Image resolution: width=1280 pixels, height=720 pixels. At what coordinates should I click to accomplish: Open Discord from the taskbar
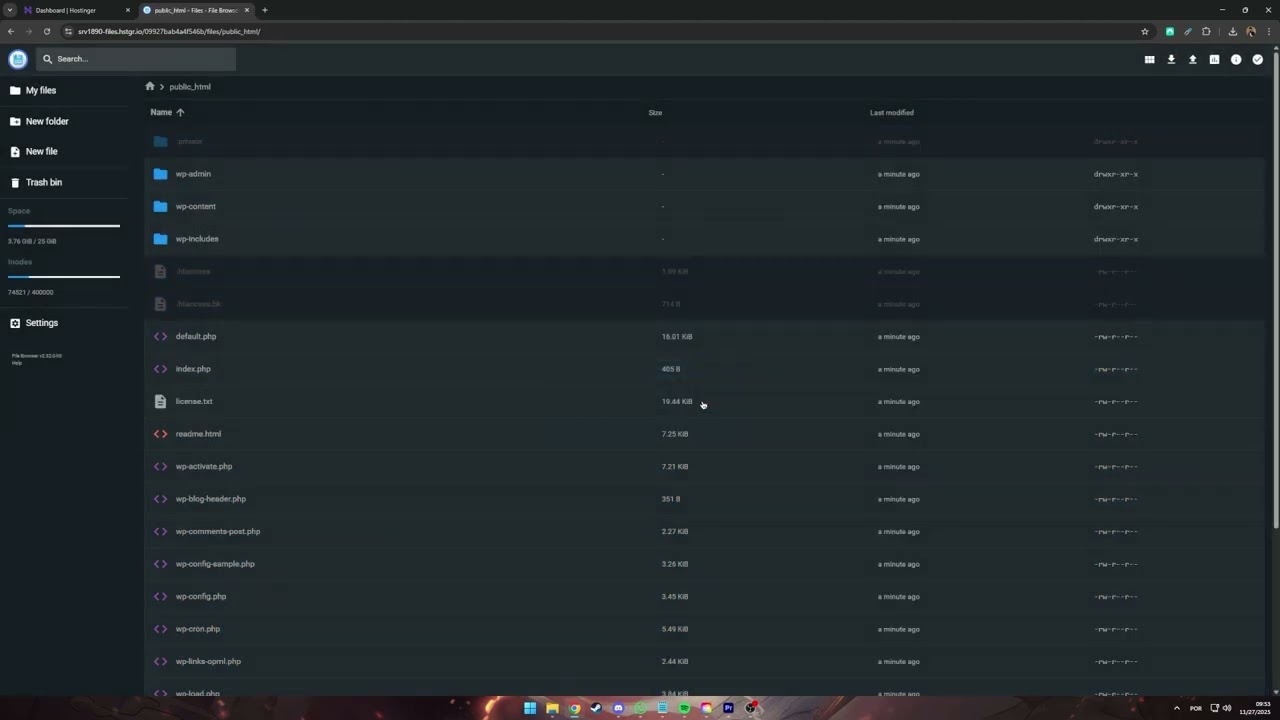coord(618,708)
